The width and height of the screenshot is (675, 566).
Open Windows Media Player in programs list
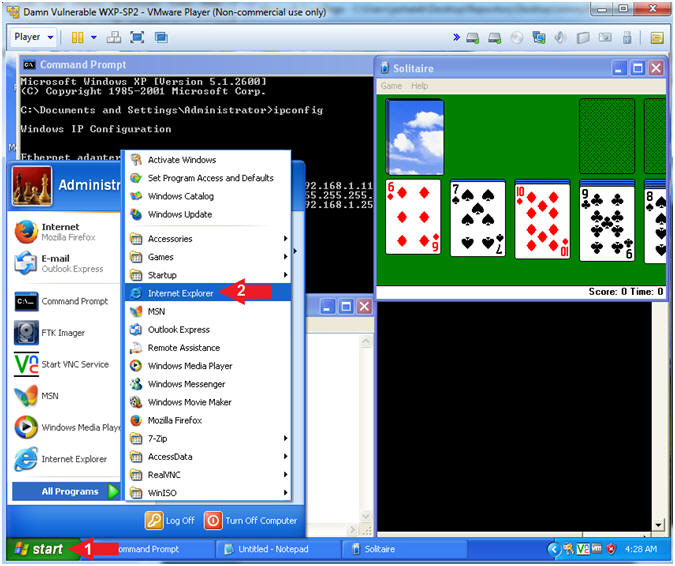click(208, 365)
